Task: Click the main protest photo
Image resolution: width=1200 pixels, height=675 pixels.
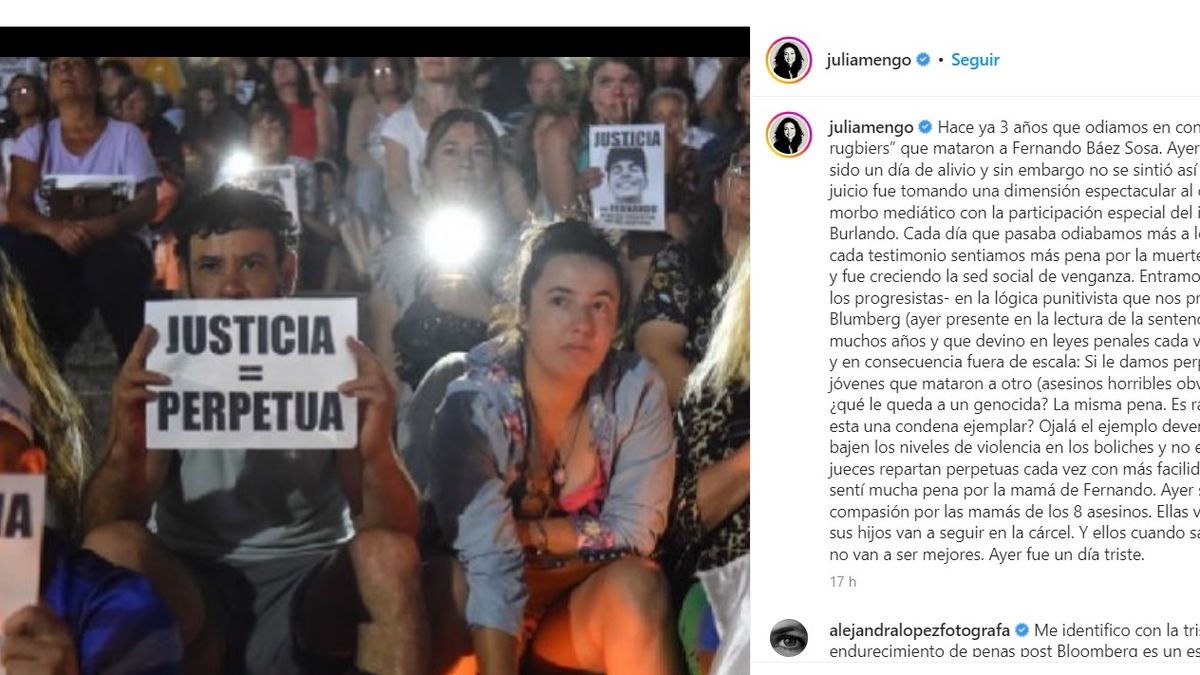Action: pyautogui.click(x=375, y=366)
